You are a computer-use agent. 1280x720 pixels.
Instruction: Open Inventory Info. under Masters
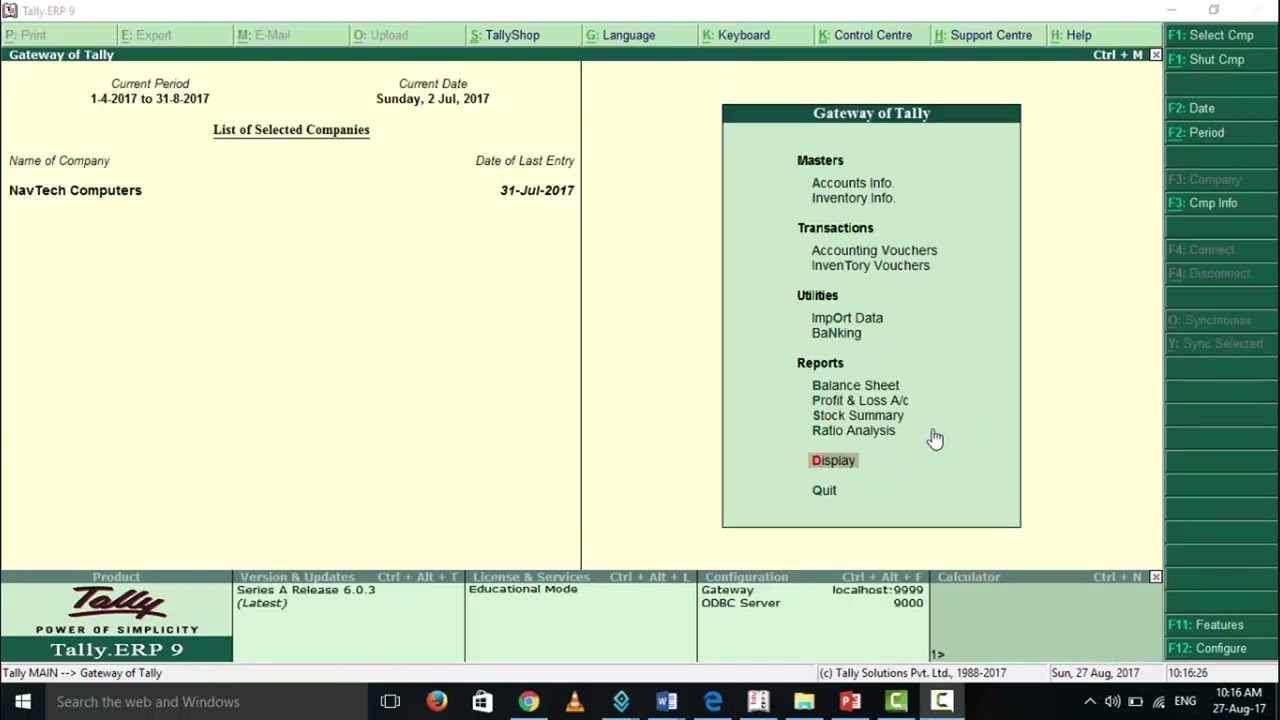(x=853, y=198)
